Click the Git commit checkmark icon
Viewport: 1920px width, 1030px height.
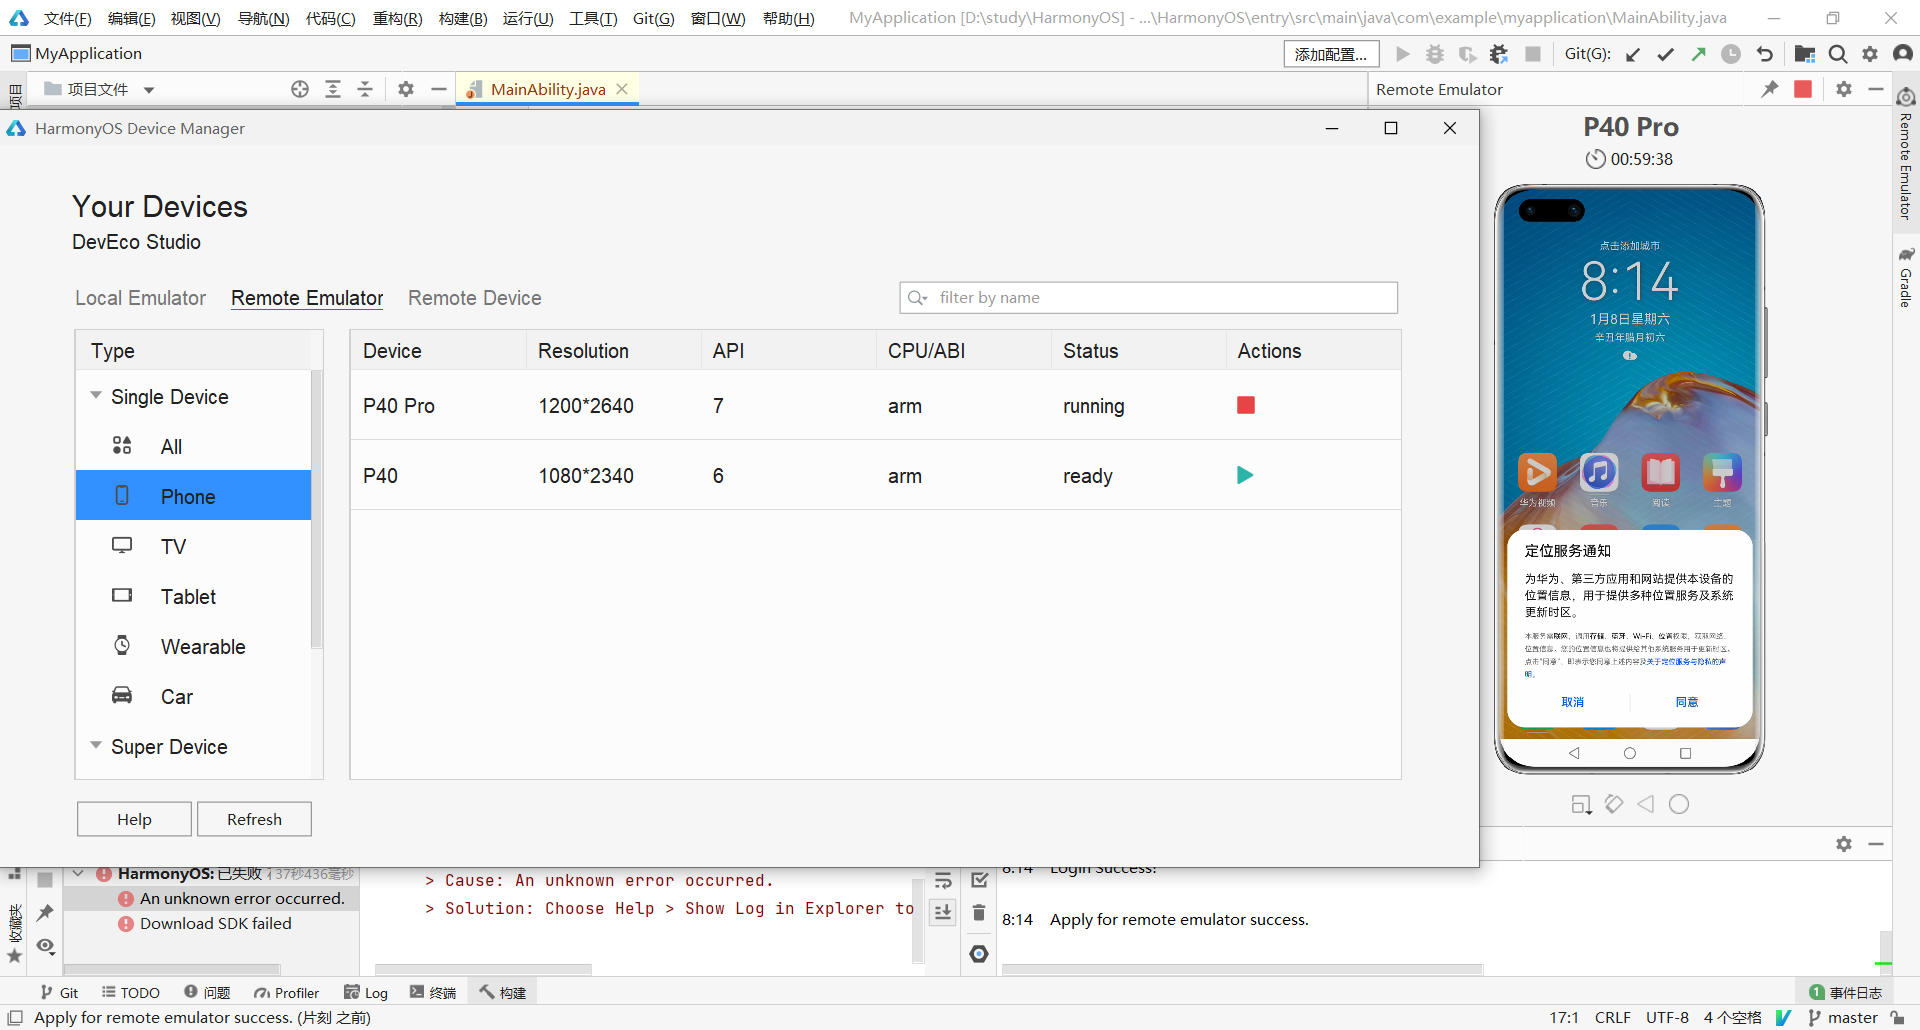(1666, 54)
